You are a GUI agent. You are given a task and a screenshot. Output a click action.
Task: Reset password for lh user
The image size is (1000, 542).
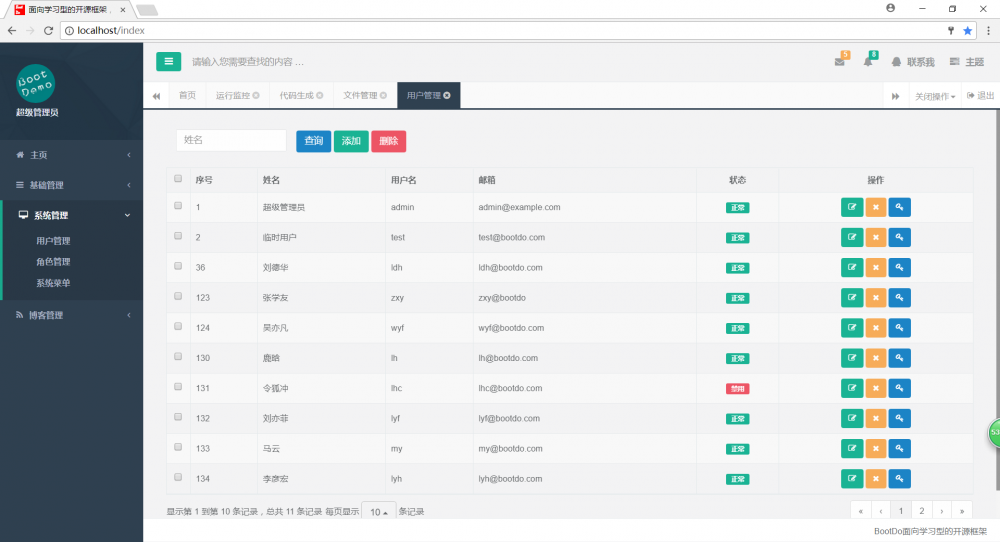click(899, 358)
